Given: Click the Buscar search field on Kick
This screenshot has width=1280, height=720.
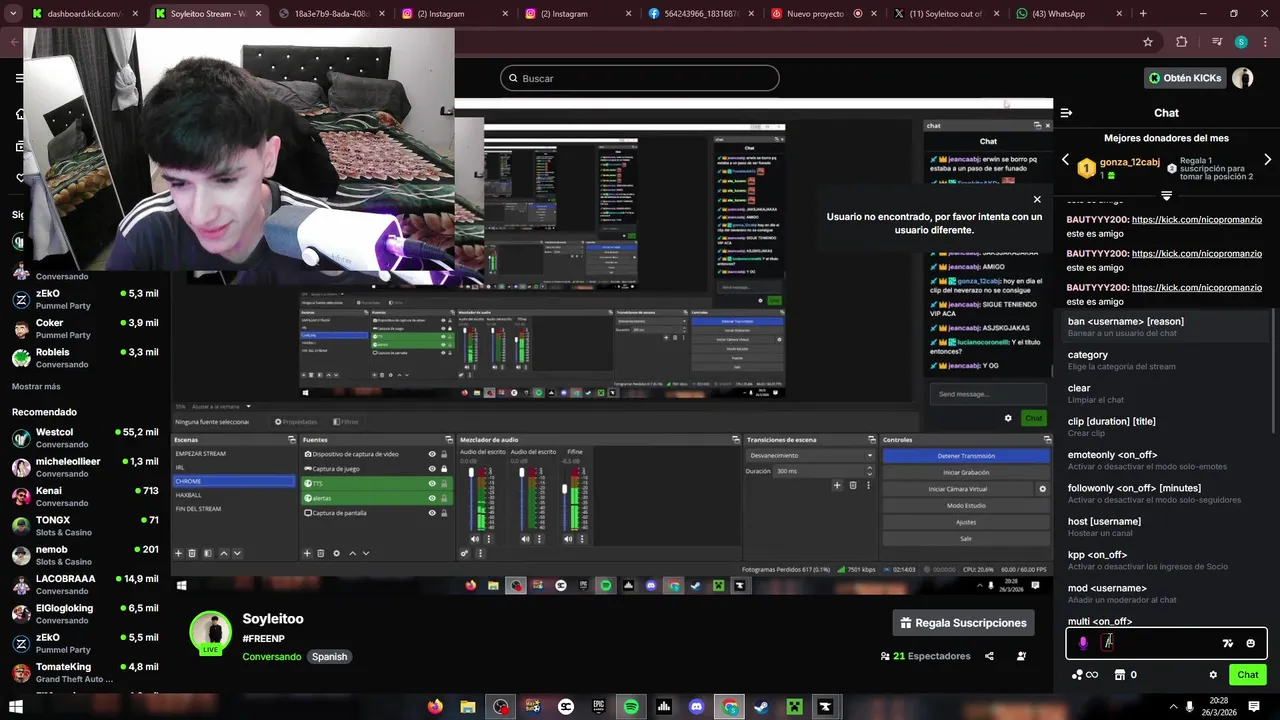Looking at the screenshot, I should click(640, 78).
